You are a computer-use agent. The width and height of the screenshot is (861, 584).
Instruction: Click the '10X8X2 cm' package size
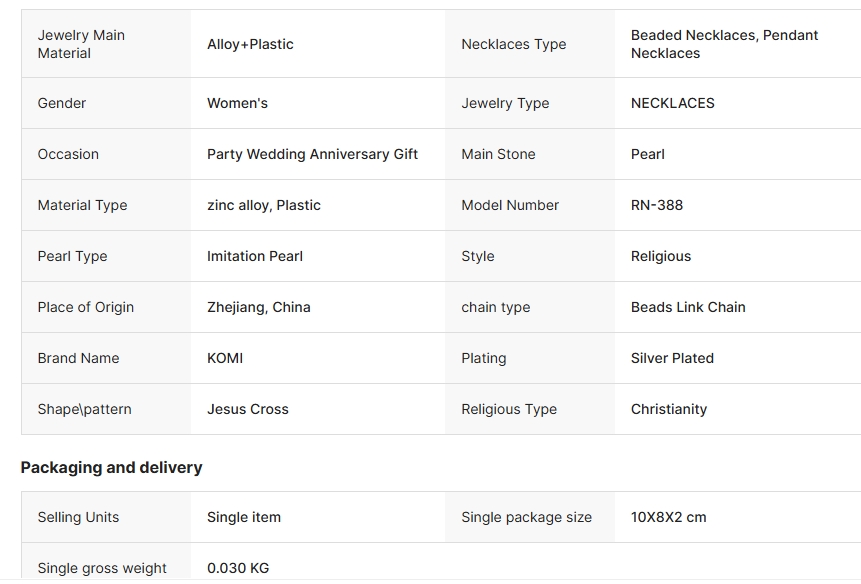click(668, 517)
